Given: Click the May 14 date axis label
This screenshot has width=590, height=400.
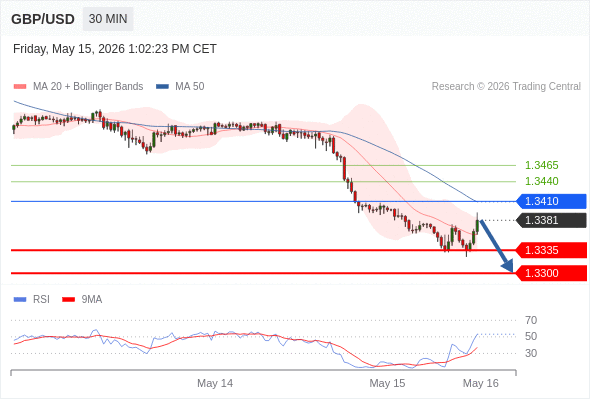Looking at the screenshot, I should coord(215,383).
